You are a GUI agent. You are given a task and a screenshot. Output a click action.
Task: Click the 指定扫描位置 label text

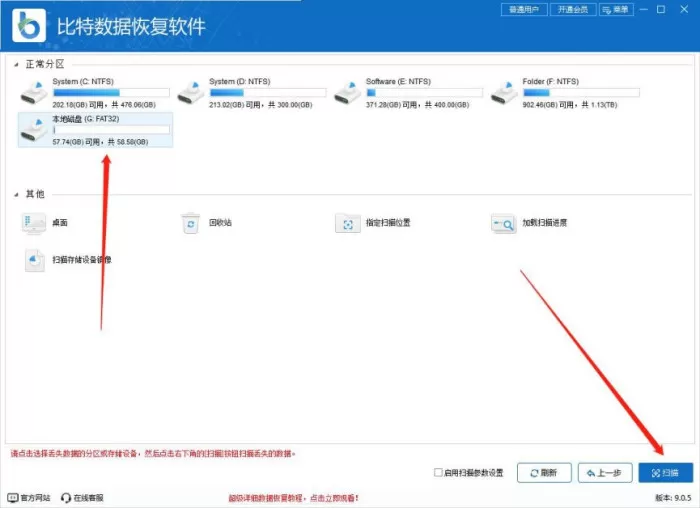click(x=388, y=222)
